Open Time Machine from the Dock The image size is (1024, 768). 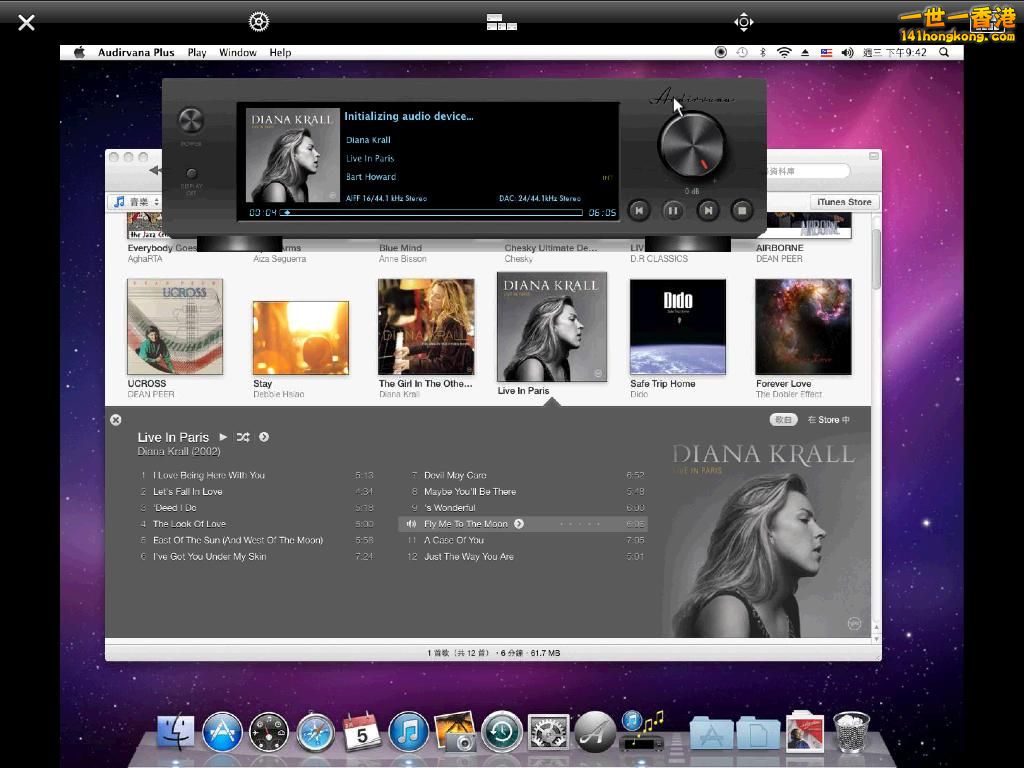(501, 733)
